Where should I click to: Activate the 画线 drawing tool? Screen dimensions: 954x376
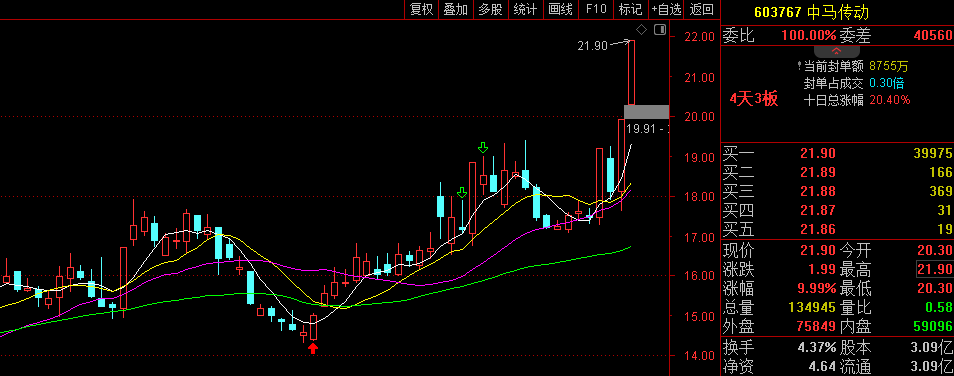tap(560, 9)
